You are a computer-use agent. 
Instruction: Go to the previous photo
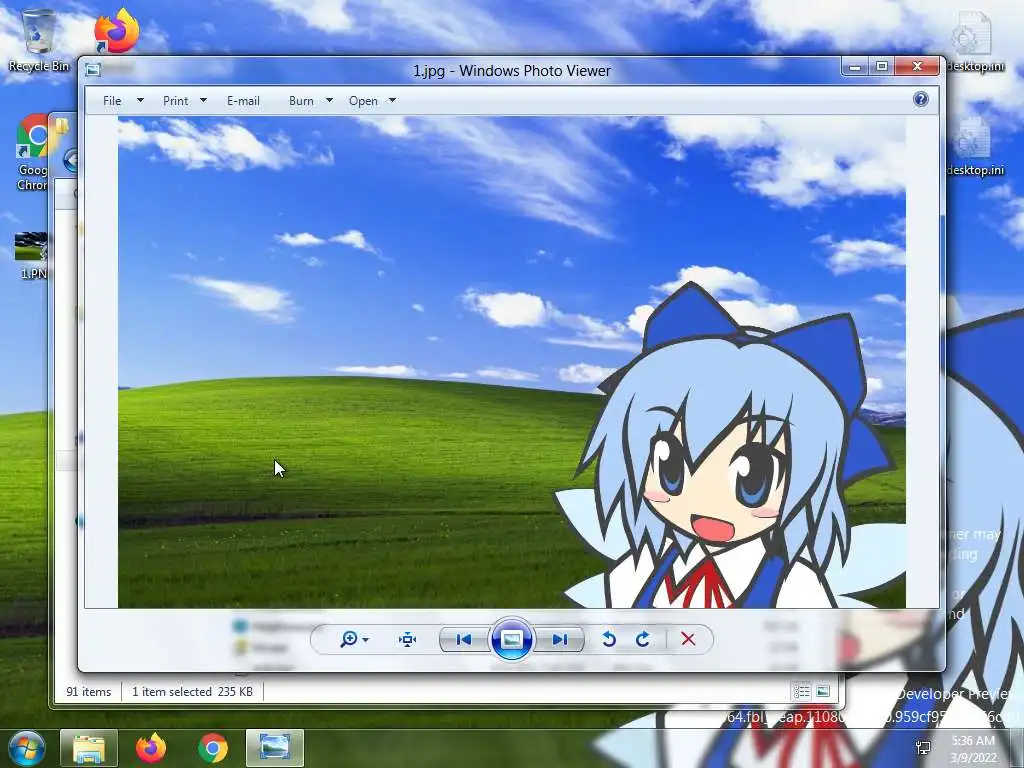464,639
